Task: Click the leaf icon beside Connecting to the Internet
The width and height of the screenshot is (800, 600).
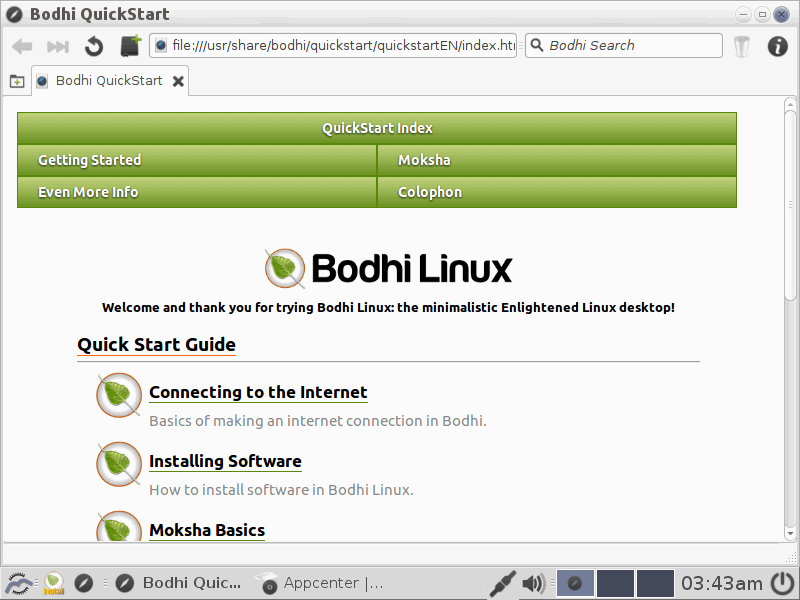Action: click(x=119, y=395)
